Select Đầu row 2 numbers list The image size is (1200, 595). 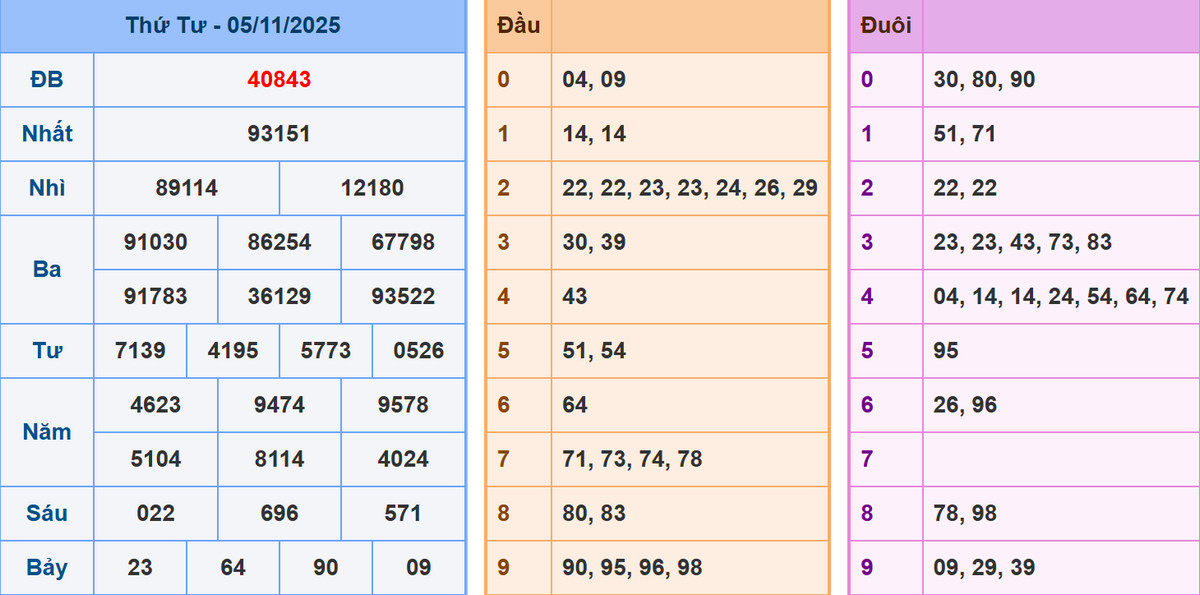(x=690, y=188)
